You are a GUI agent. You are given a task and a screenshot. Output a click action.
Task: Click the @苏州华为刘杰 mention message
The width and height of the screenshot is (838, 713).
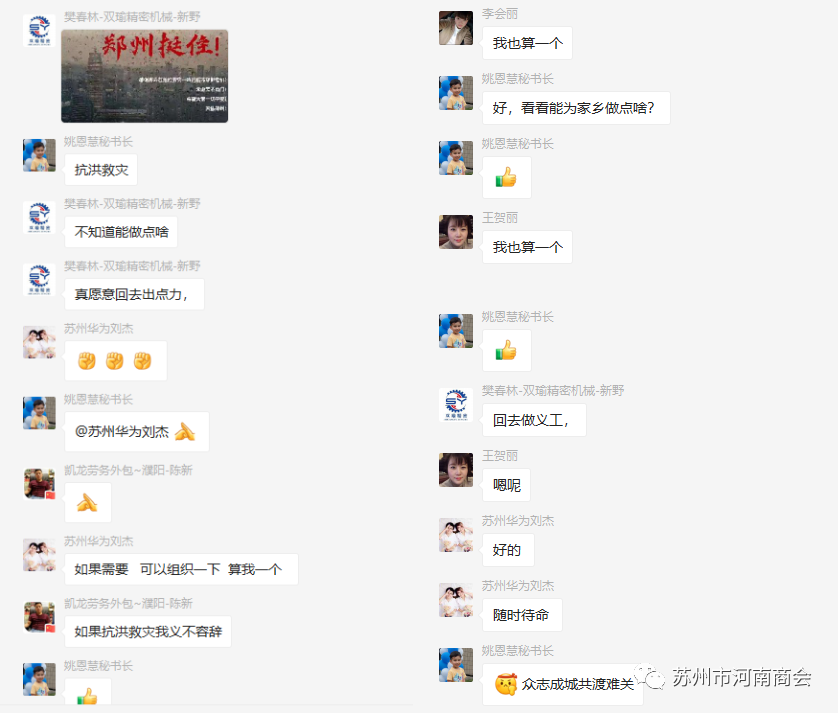137,431
